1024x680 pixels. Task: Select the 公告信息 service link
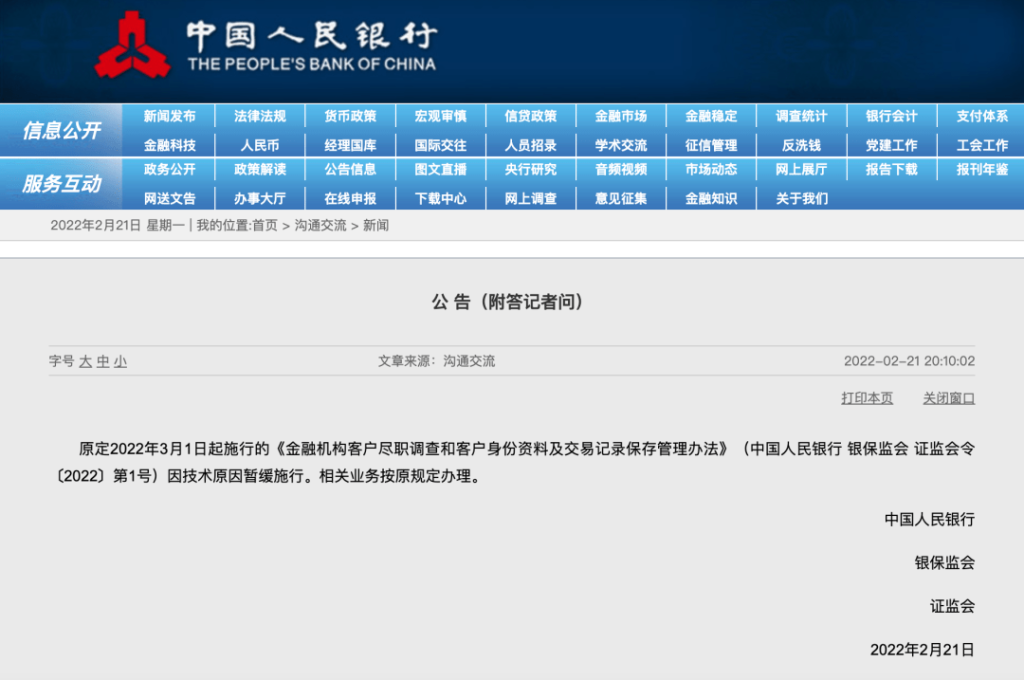[x=350, y=169]
